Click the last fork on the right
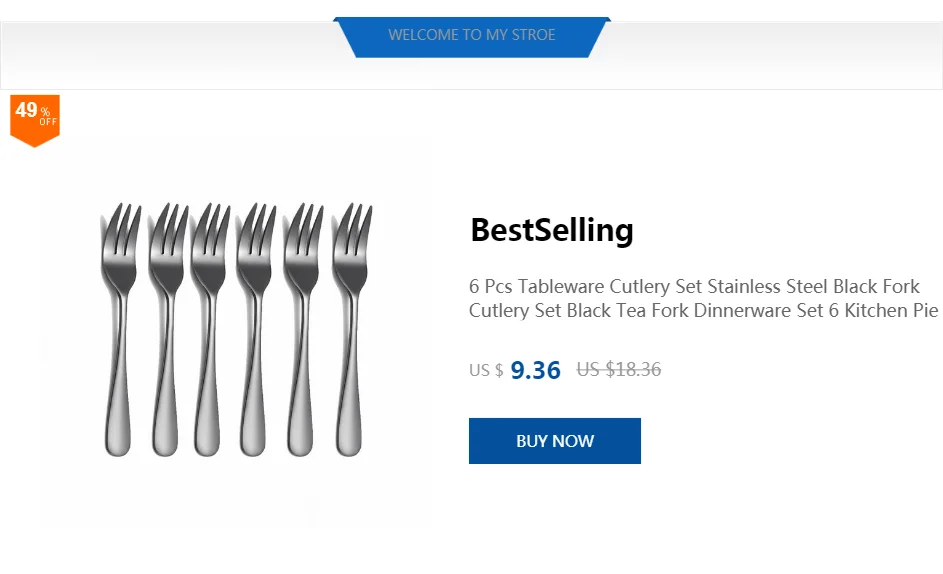The image size is (943, 574). 350,330
